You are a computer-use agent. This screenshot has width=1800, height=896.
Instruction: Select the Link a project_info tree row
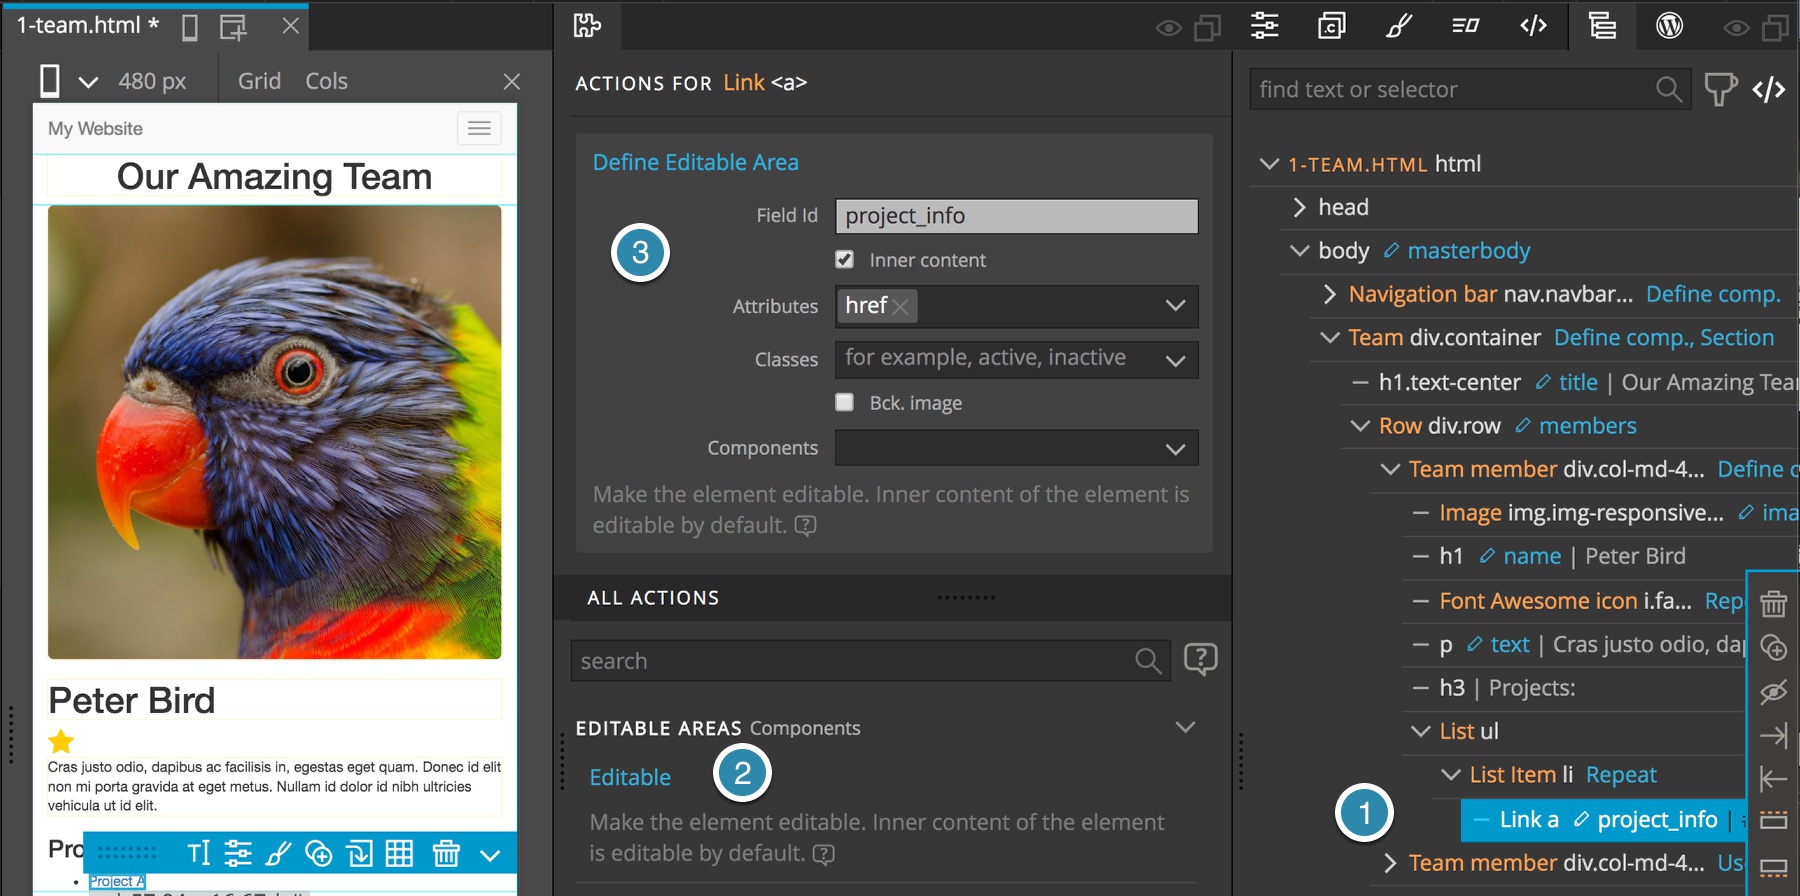(x=1604, y=820)
